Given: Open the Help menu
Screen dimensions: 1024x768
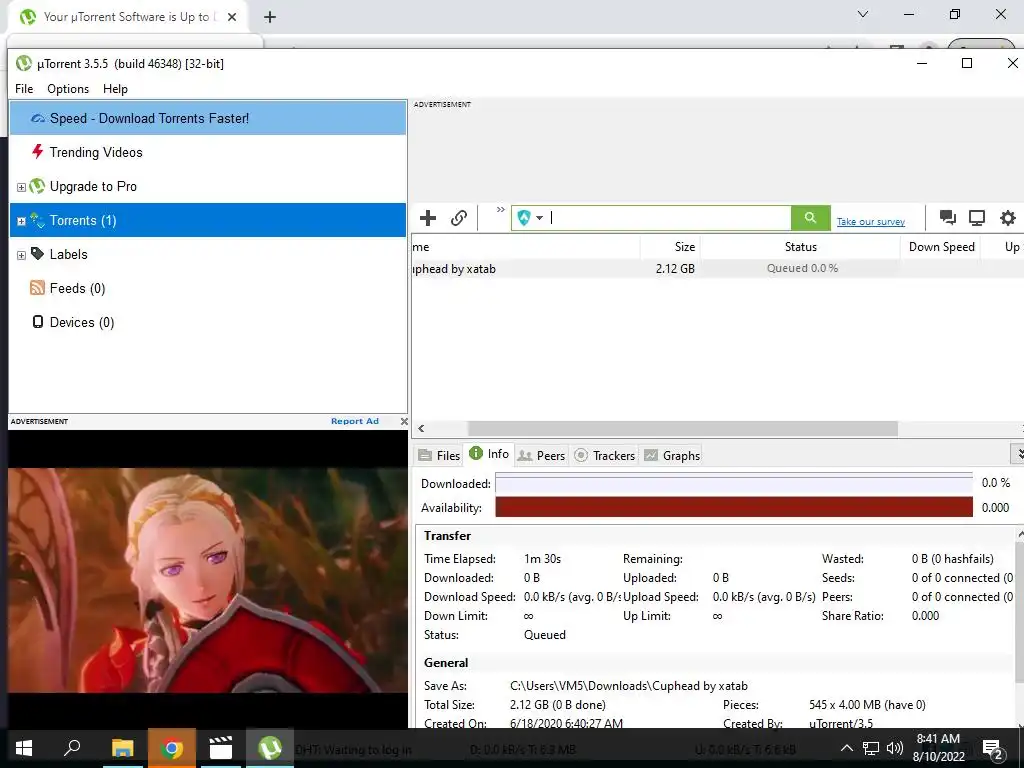Looking at the screenshot, I should click(x=115, y=89).
